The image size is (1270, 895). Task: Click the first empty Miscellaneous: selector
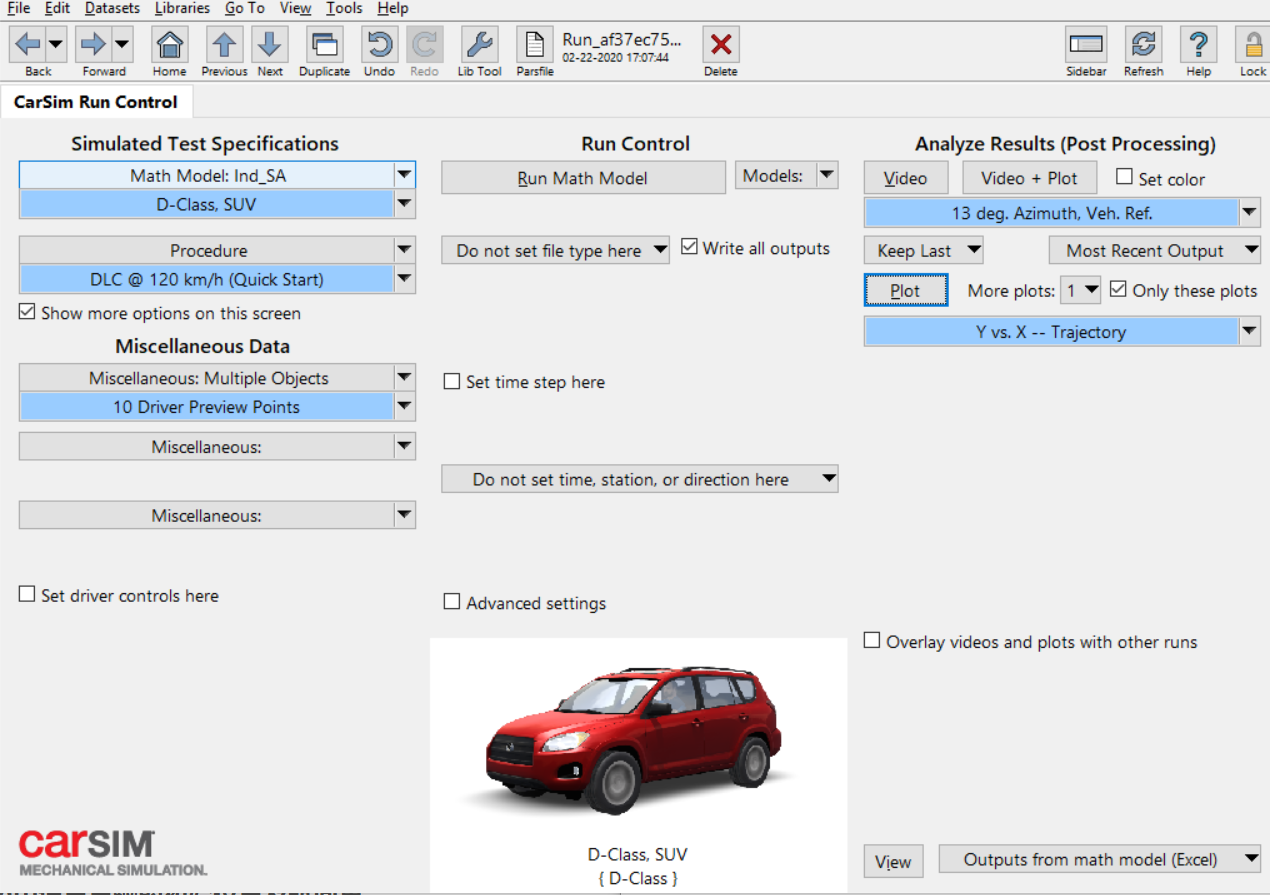coord(217,446)
